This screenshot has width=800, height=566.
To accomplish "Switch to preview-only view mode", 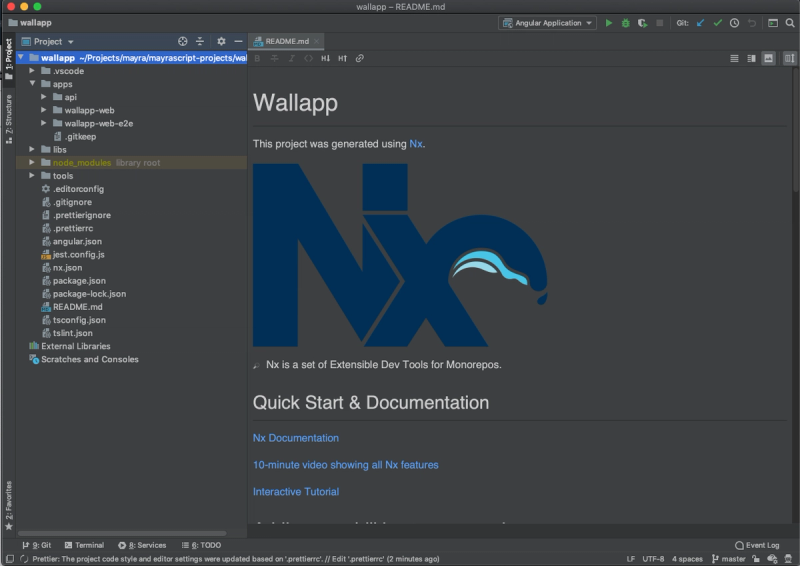I will click(768, 59).
